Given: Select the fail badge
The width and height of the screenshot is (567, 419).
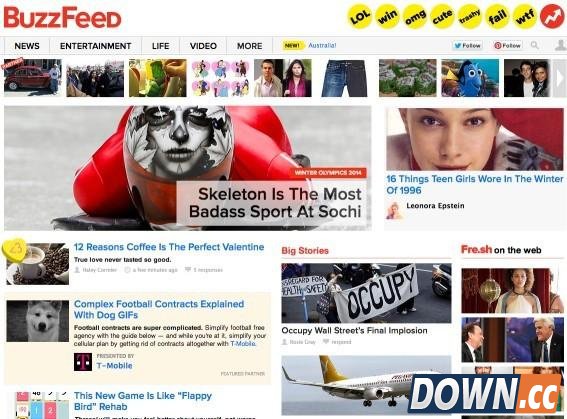Looking at the screenshot, I should (x=498, y=16).
